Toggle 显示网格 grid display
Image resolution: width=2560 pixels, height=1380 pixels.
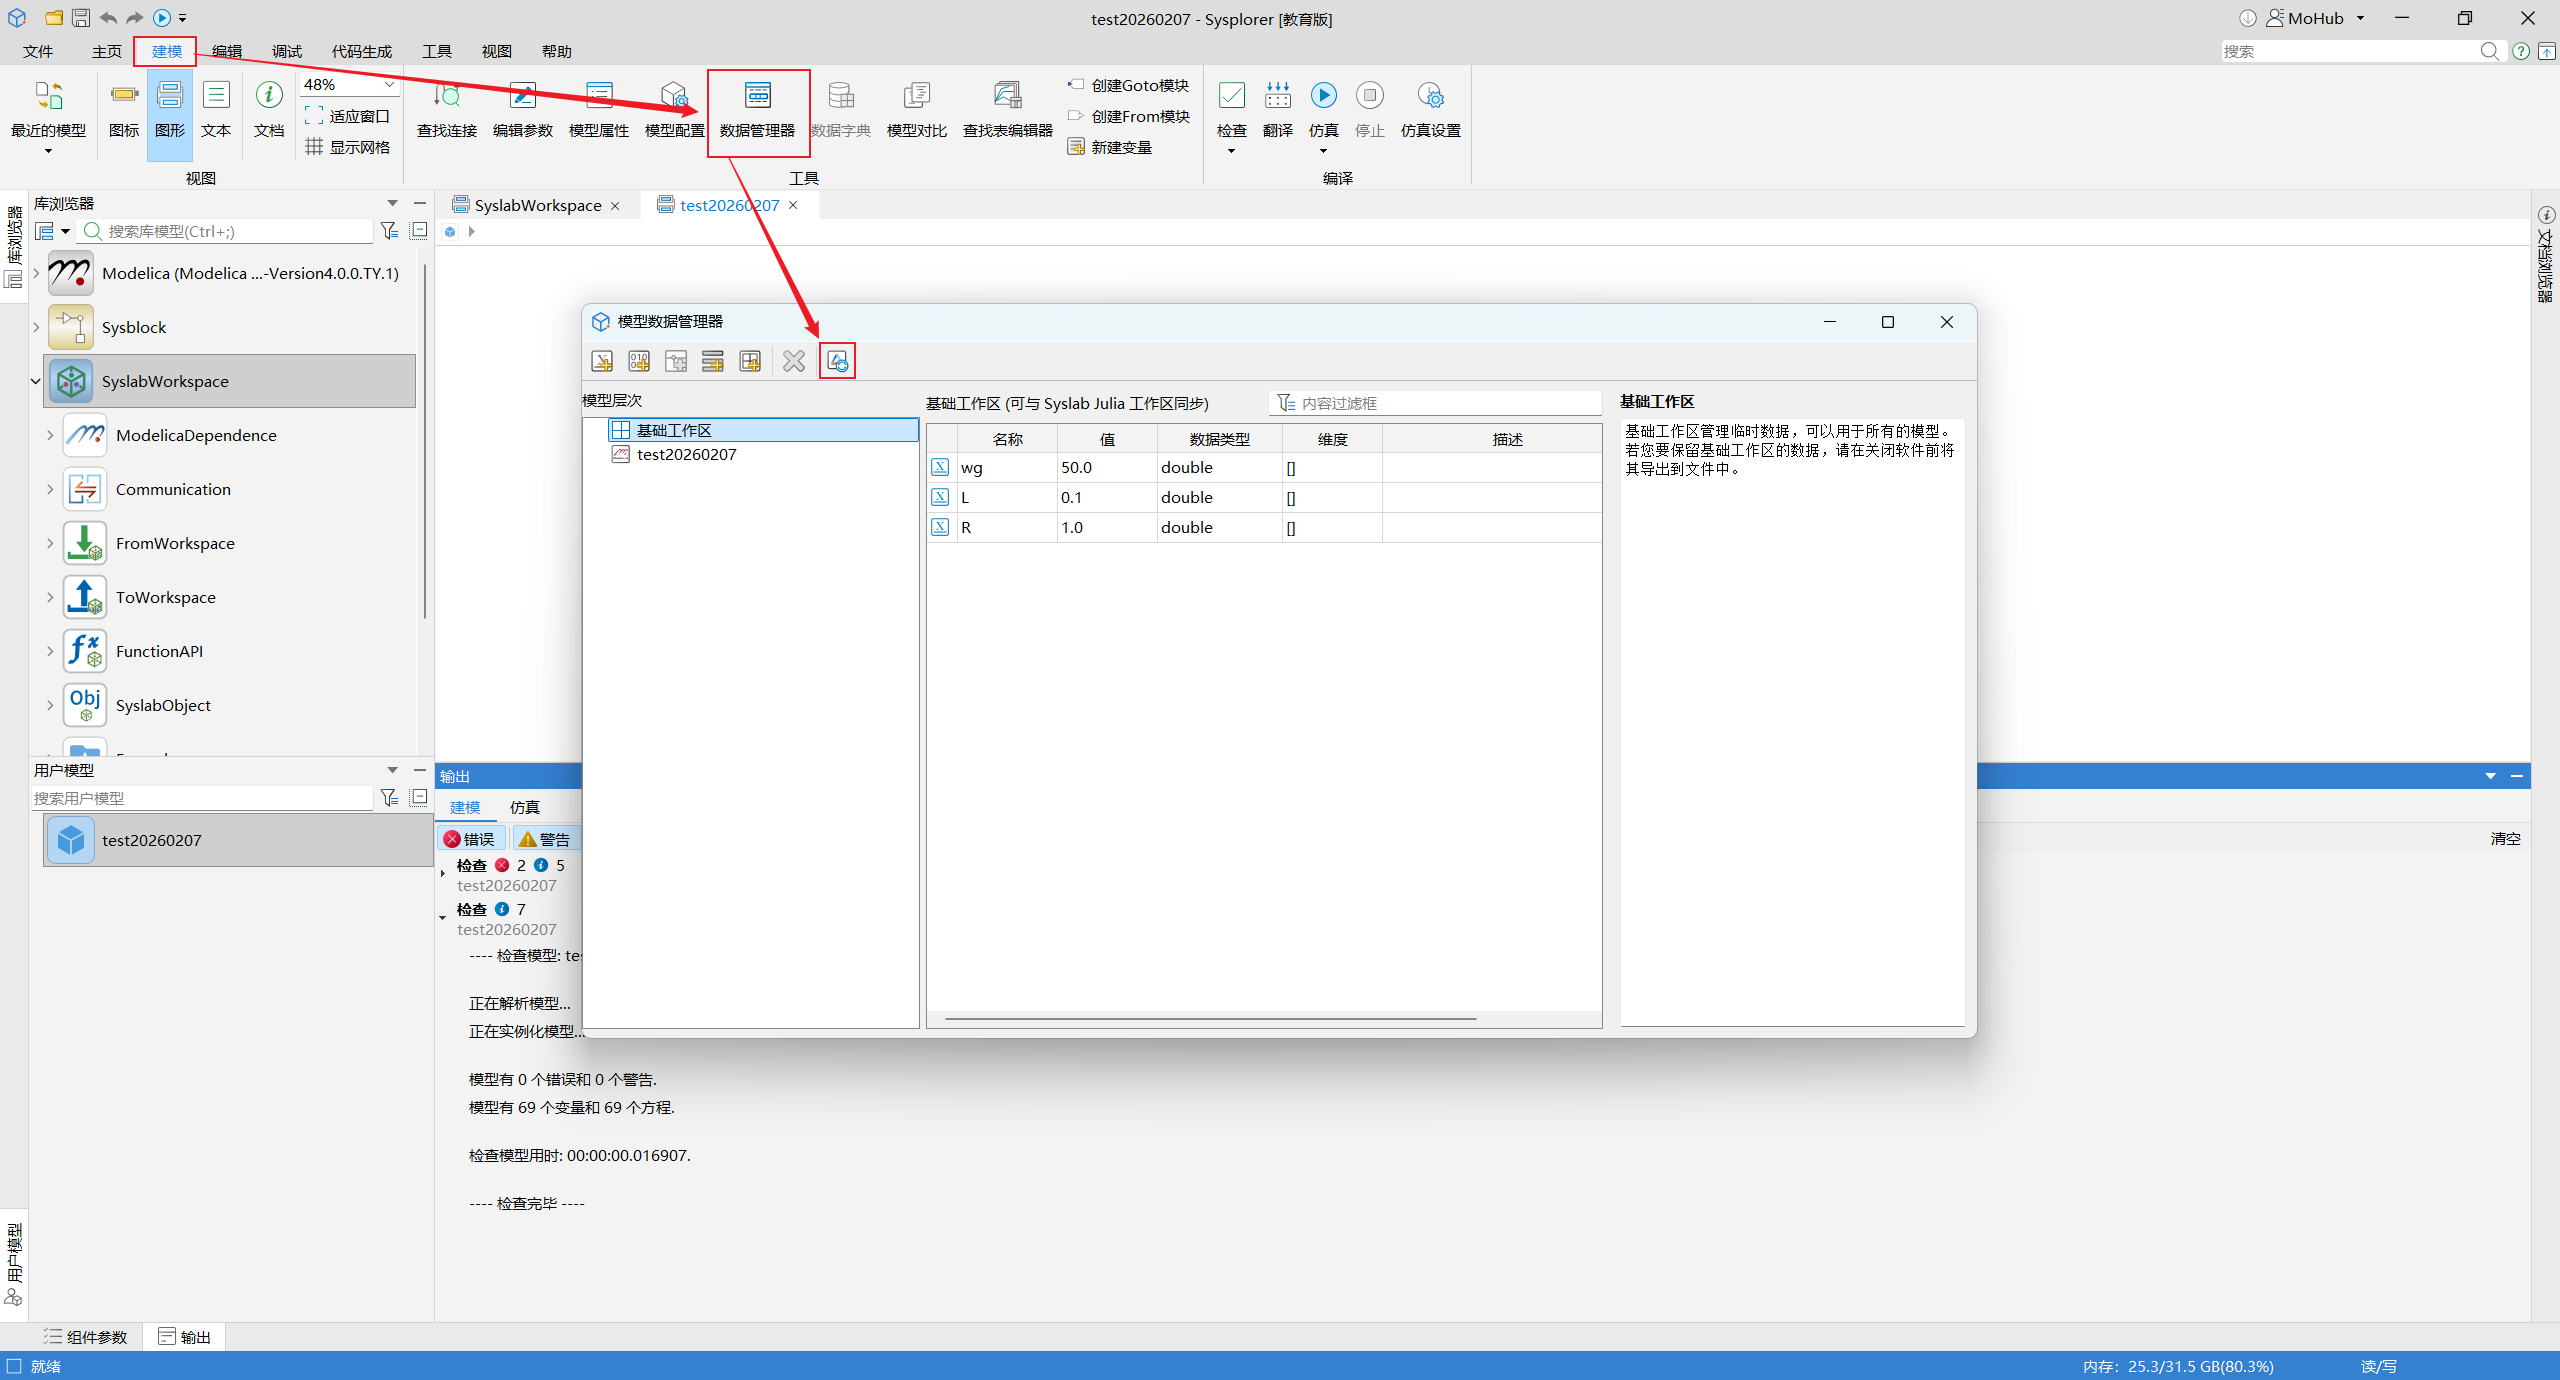347,147
